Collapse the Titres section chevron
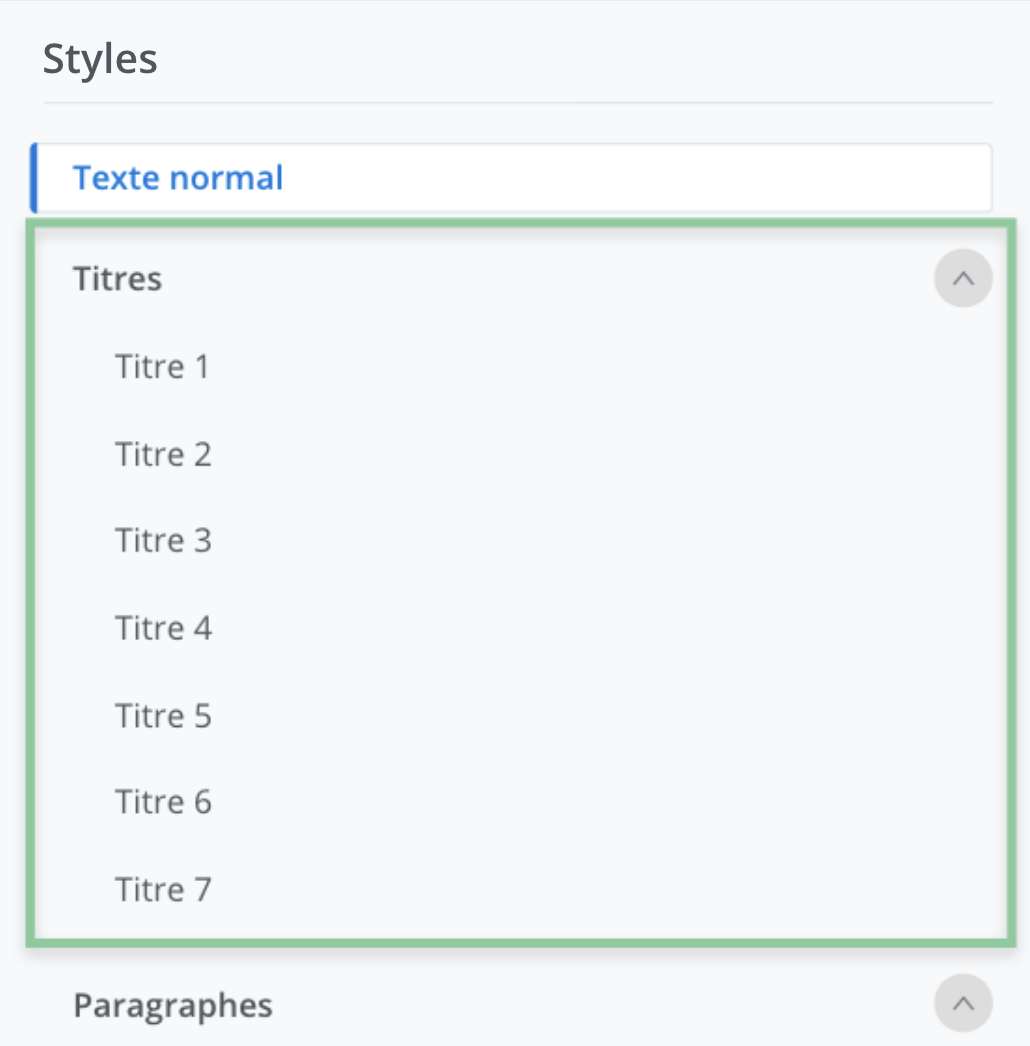 pos(963,279)
